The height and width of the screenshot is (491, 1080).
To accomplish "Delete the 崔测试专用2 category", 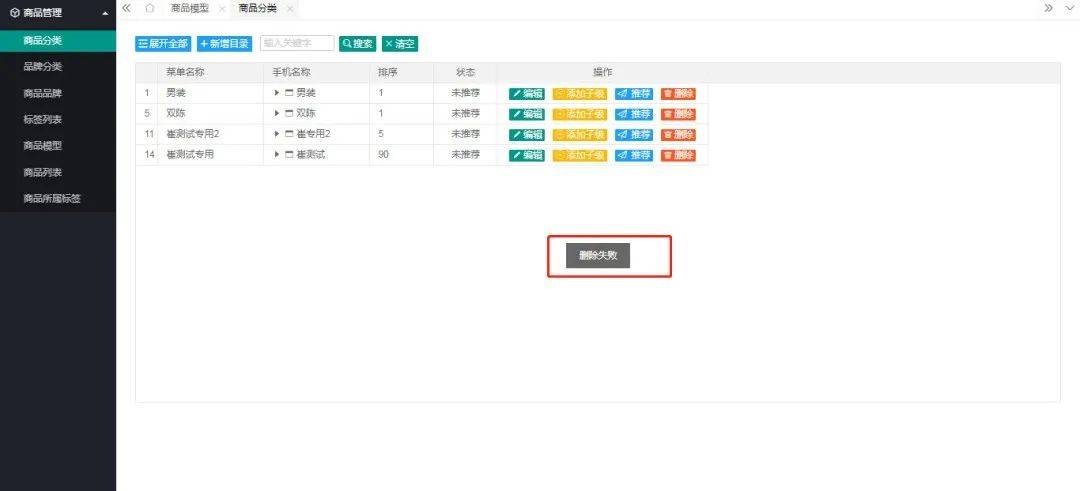I will [678, 135].
